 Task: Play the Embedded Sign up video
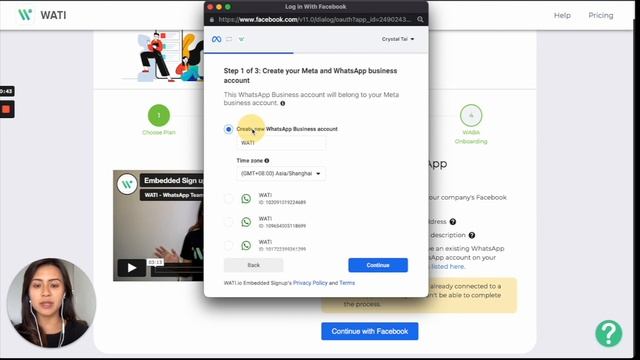coord(132,268)
